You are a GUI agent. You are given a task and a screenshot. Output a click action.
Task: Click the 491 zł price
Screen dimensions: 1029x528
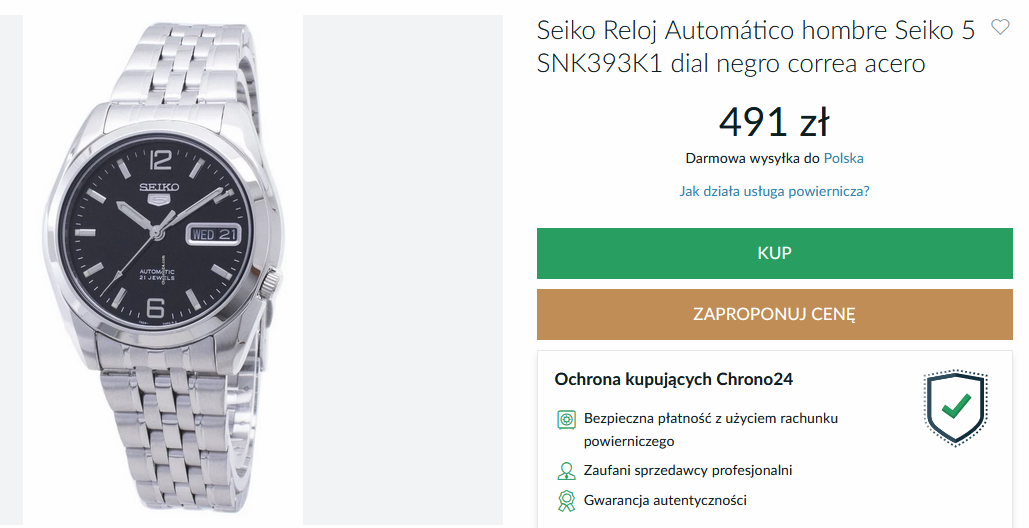point(774,122)
